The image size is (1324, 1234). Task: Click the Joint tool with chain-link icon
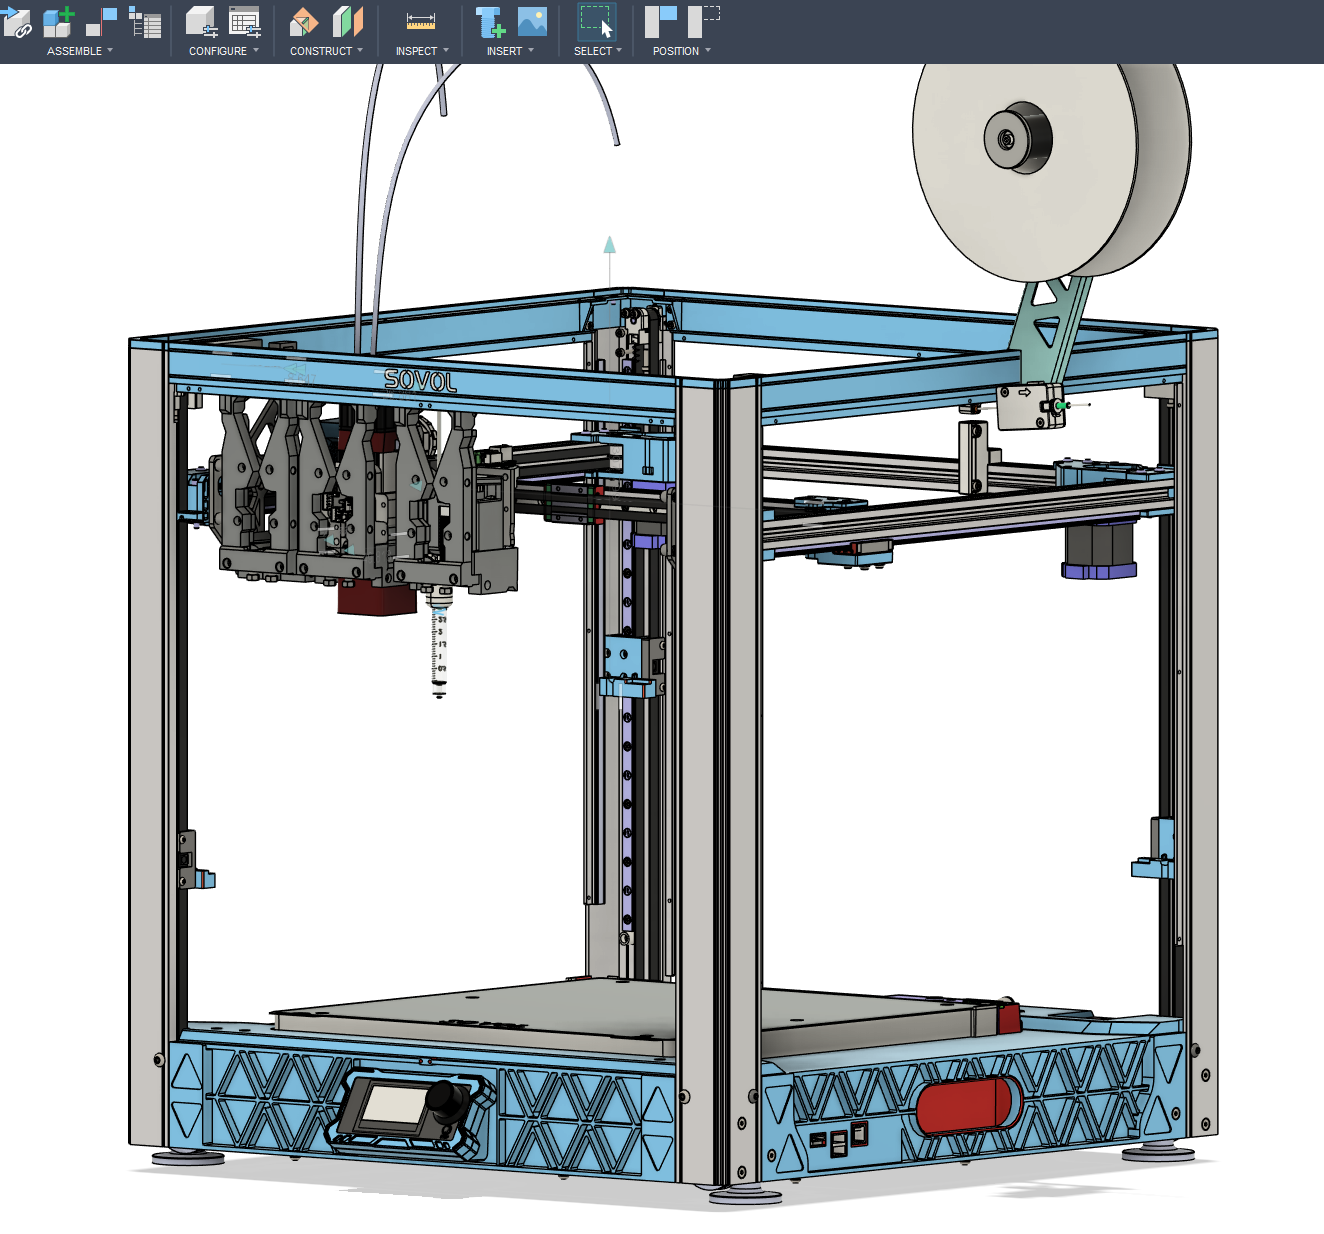[16, 22]
